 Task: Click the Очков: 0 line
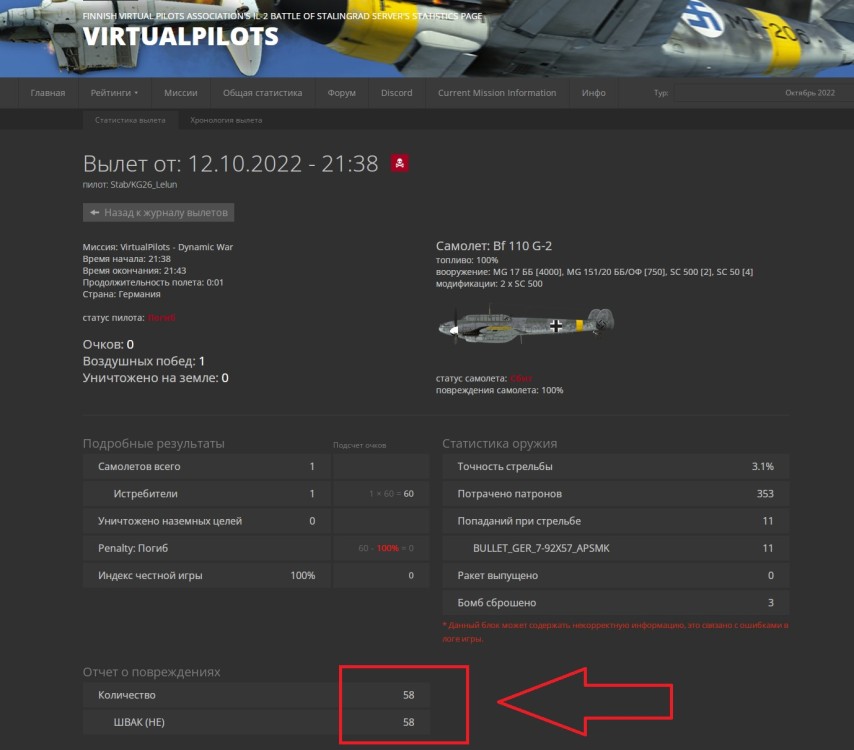(x=108, y=344)
